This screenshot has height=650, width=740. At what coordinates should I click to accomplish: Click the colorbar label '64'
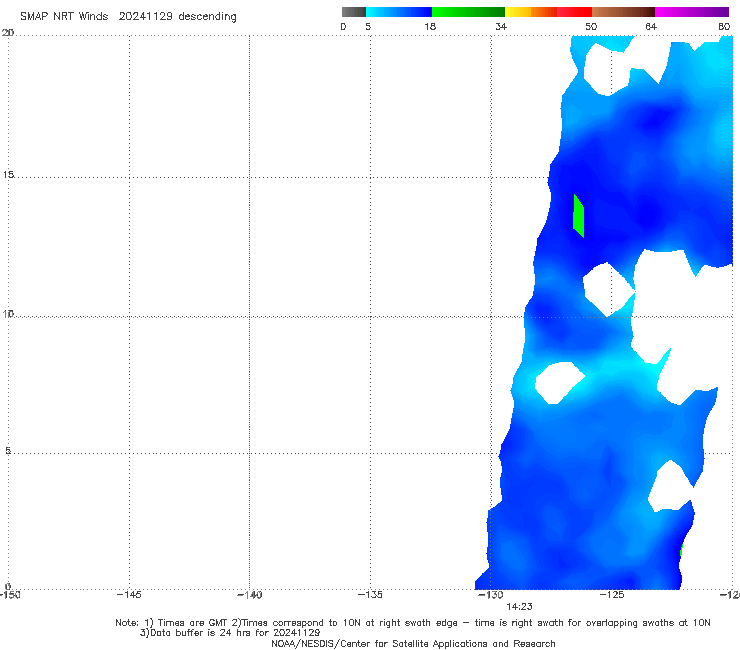point(651,27)
